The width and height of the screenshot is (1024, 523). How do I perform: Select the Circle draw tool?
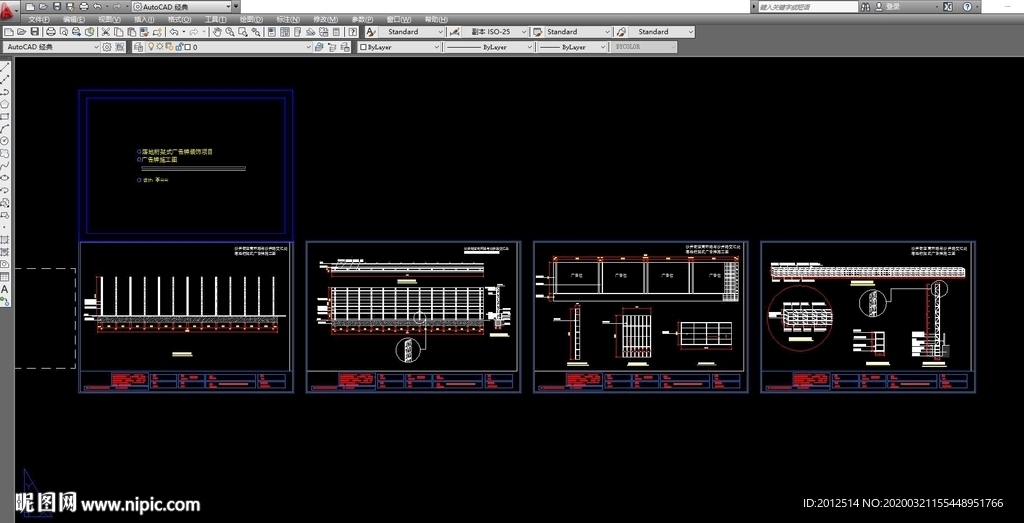point(5,141)
